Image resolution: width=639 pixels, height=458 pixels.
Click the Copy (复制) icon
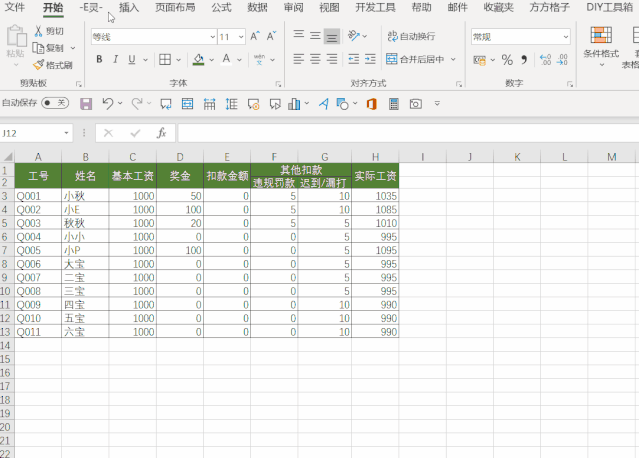[38, 48]
